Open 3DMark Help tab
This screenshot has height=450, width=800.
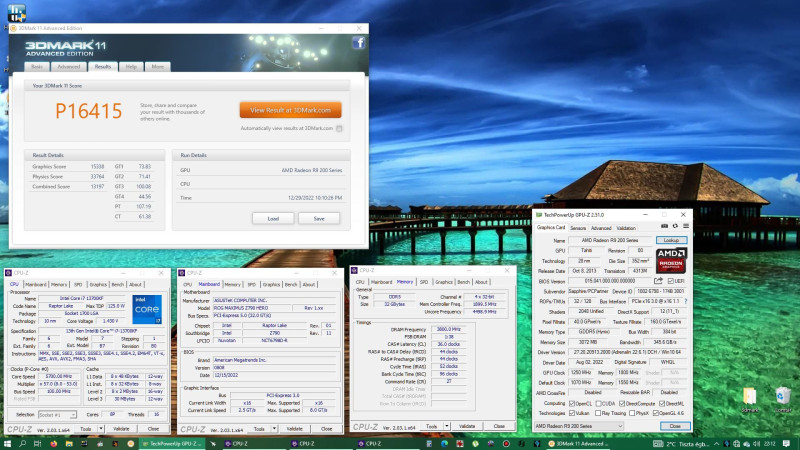point(131,67)
